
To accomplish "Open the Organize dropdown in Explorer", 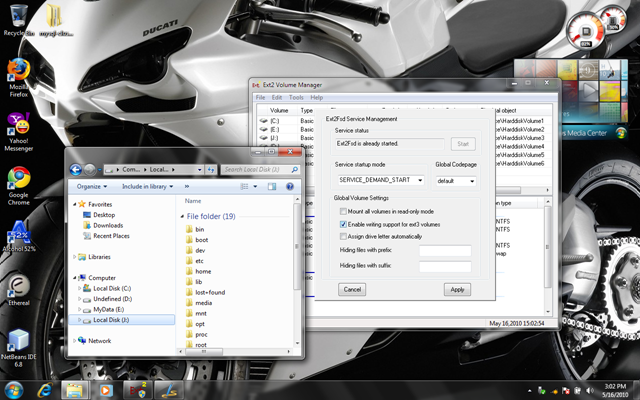I will click(x=92, y=187).
